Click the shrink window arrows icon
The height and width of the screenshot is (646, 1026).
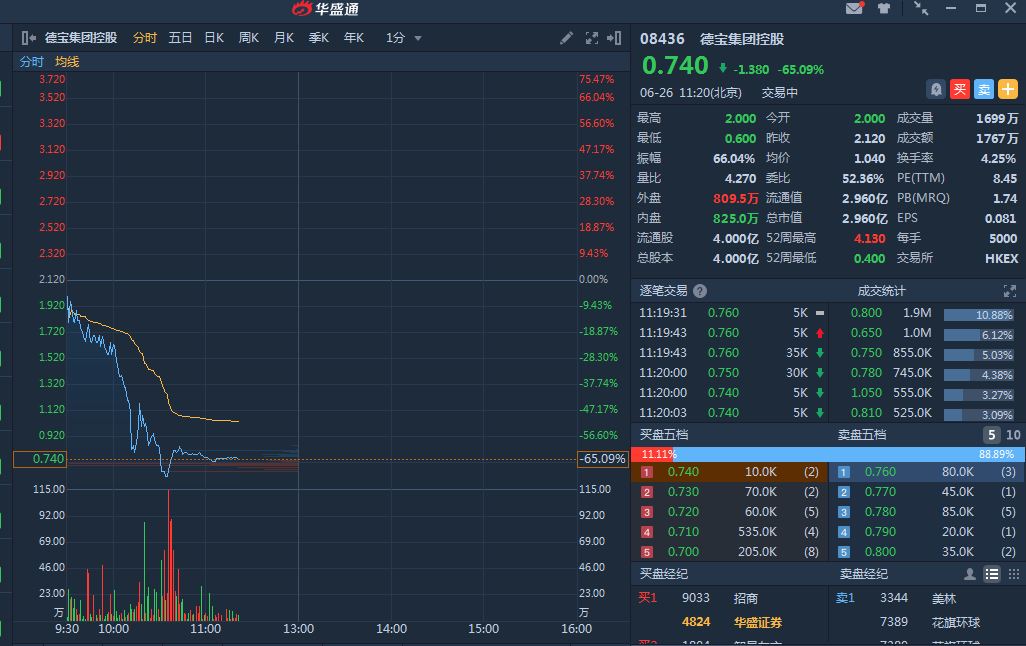921,9
